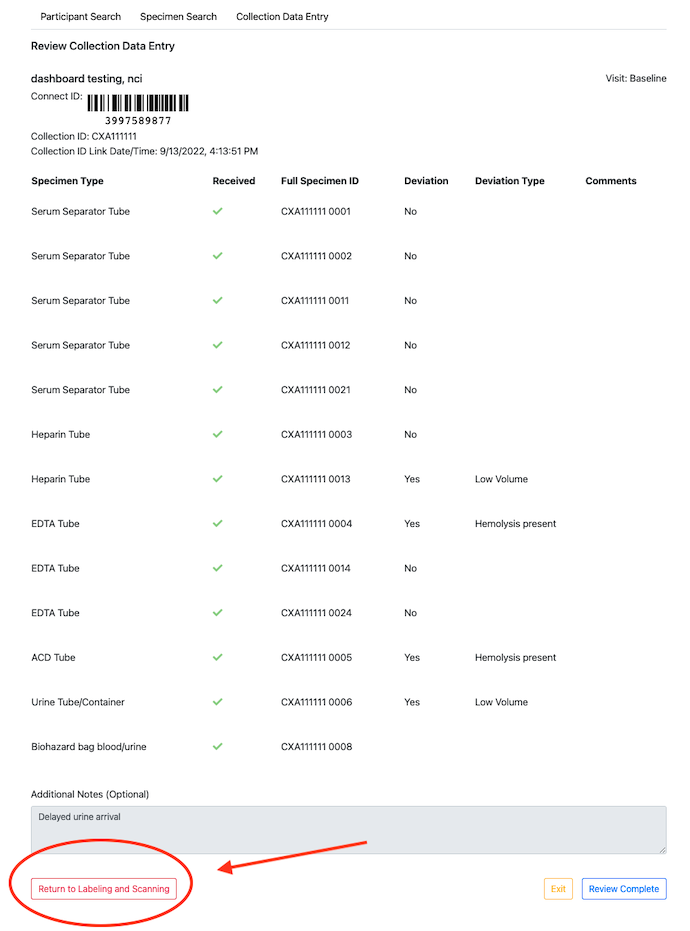Click the received checkmark for ACD Tube 0005

pyautogui.click(x=217, y=658)
